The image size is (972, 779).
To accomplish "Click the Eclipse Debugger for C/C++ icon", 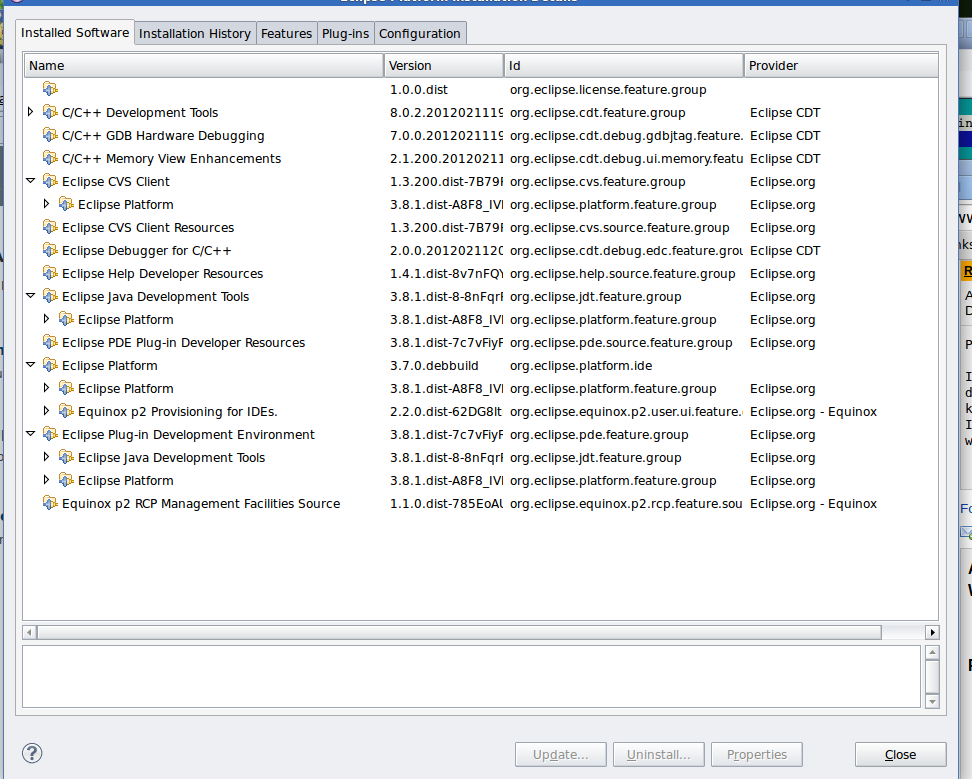I will pos(50,250).
